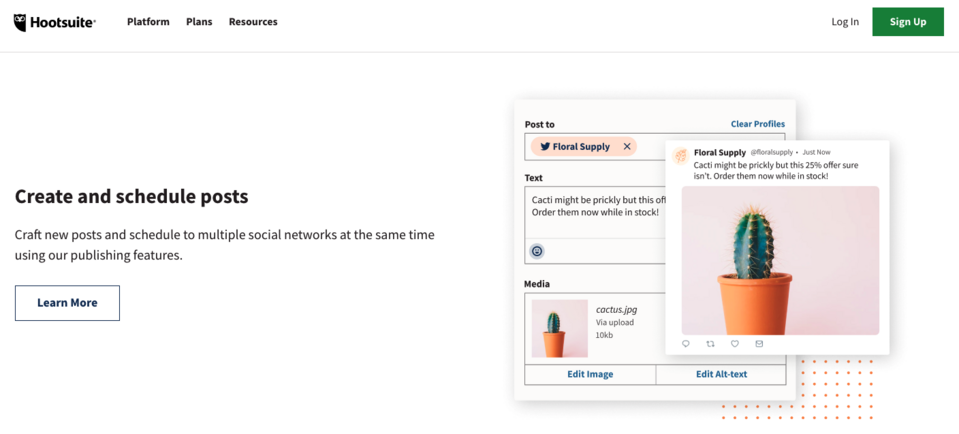Open the Platform menu
959x434 pixels.
(x=148, y=22)
